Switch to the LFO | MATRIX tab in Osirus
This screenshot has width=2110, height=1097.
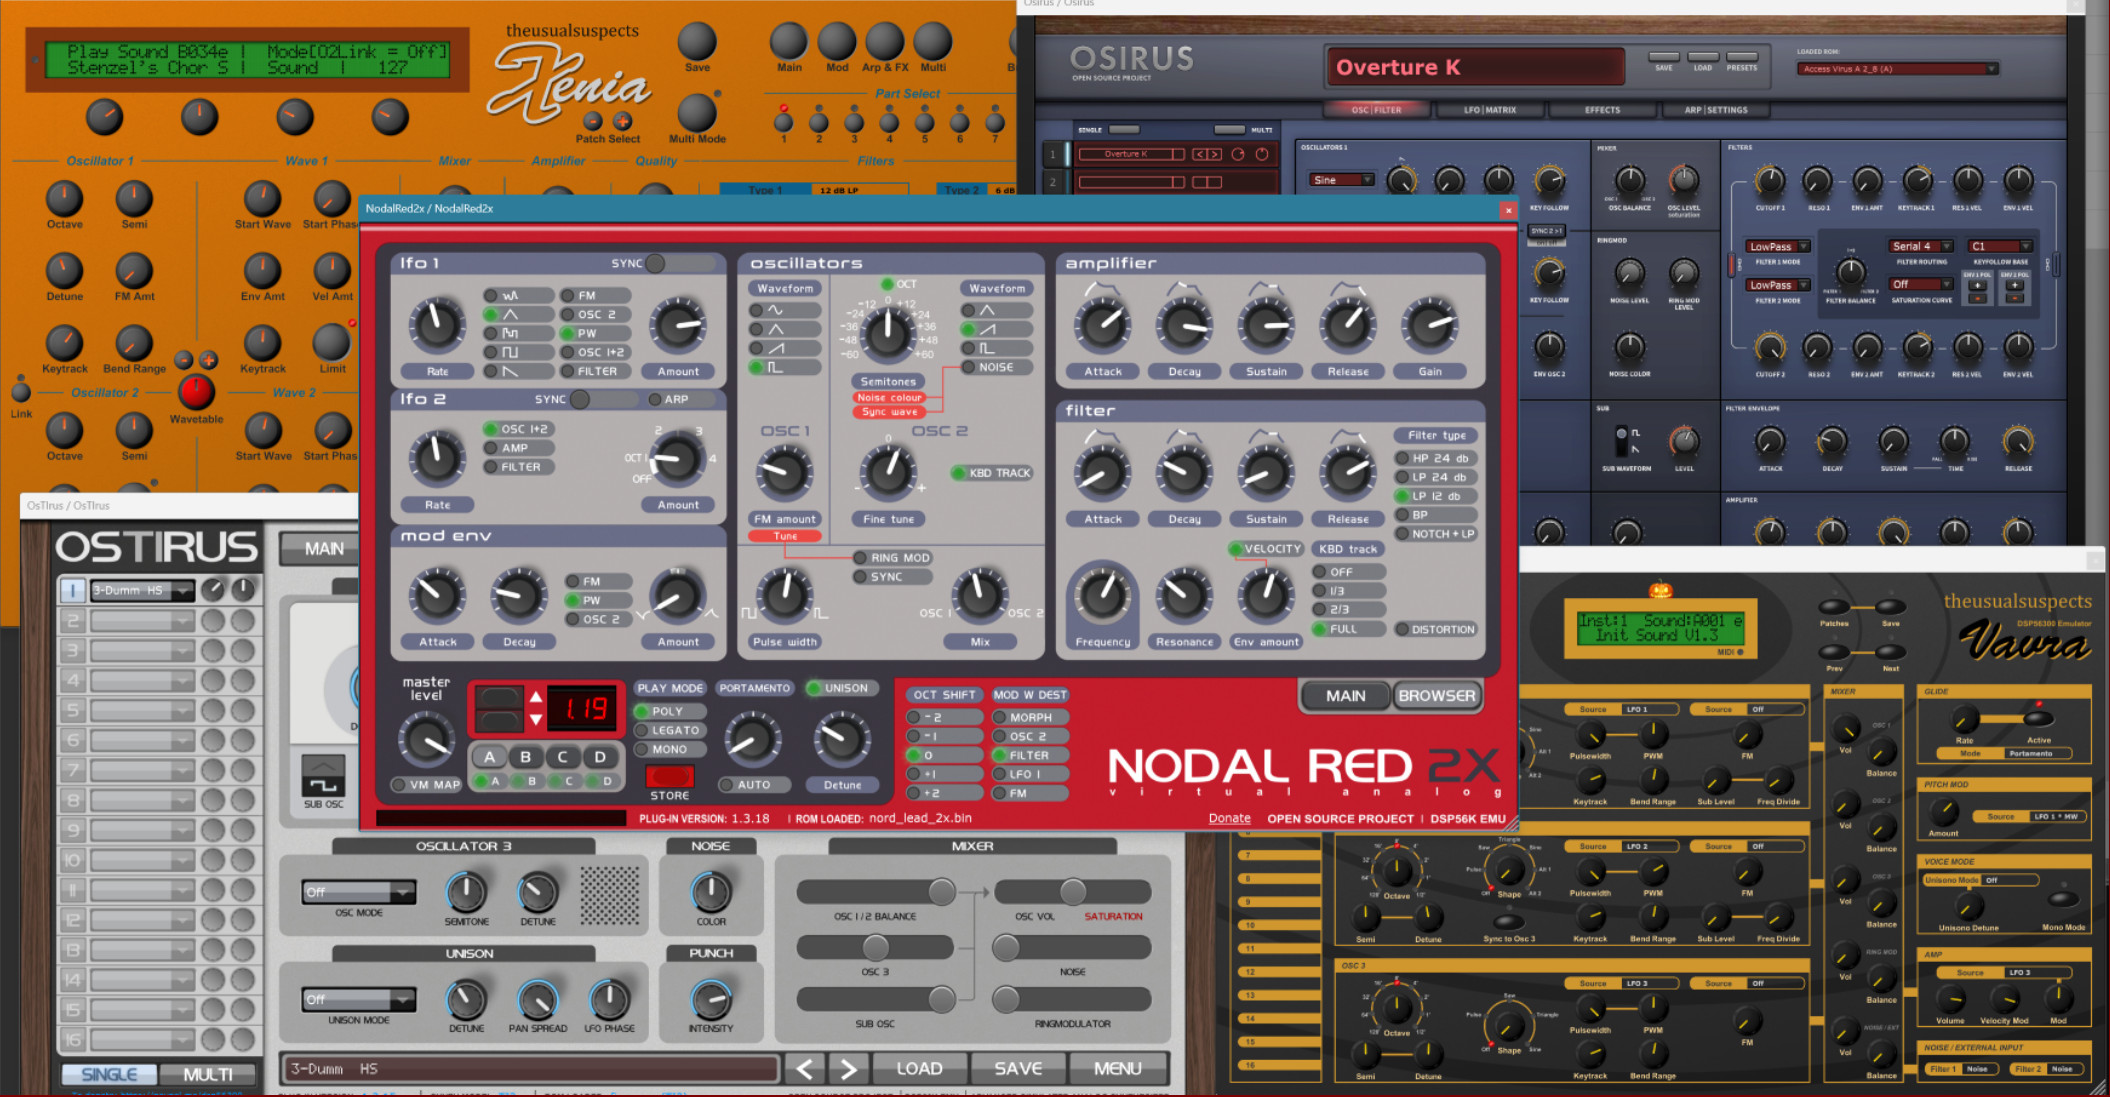tap(1490, 110)
